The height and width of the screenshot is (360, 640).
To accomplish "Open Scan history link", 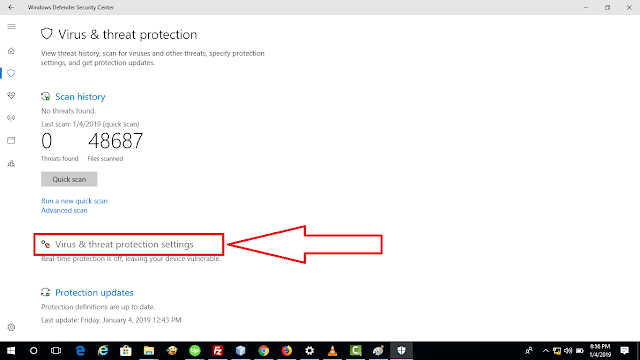I will click(x=80, y=97).
